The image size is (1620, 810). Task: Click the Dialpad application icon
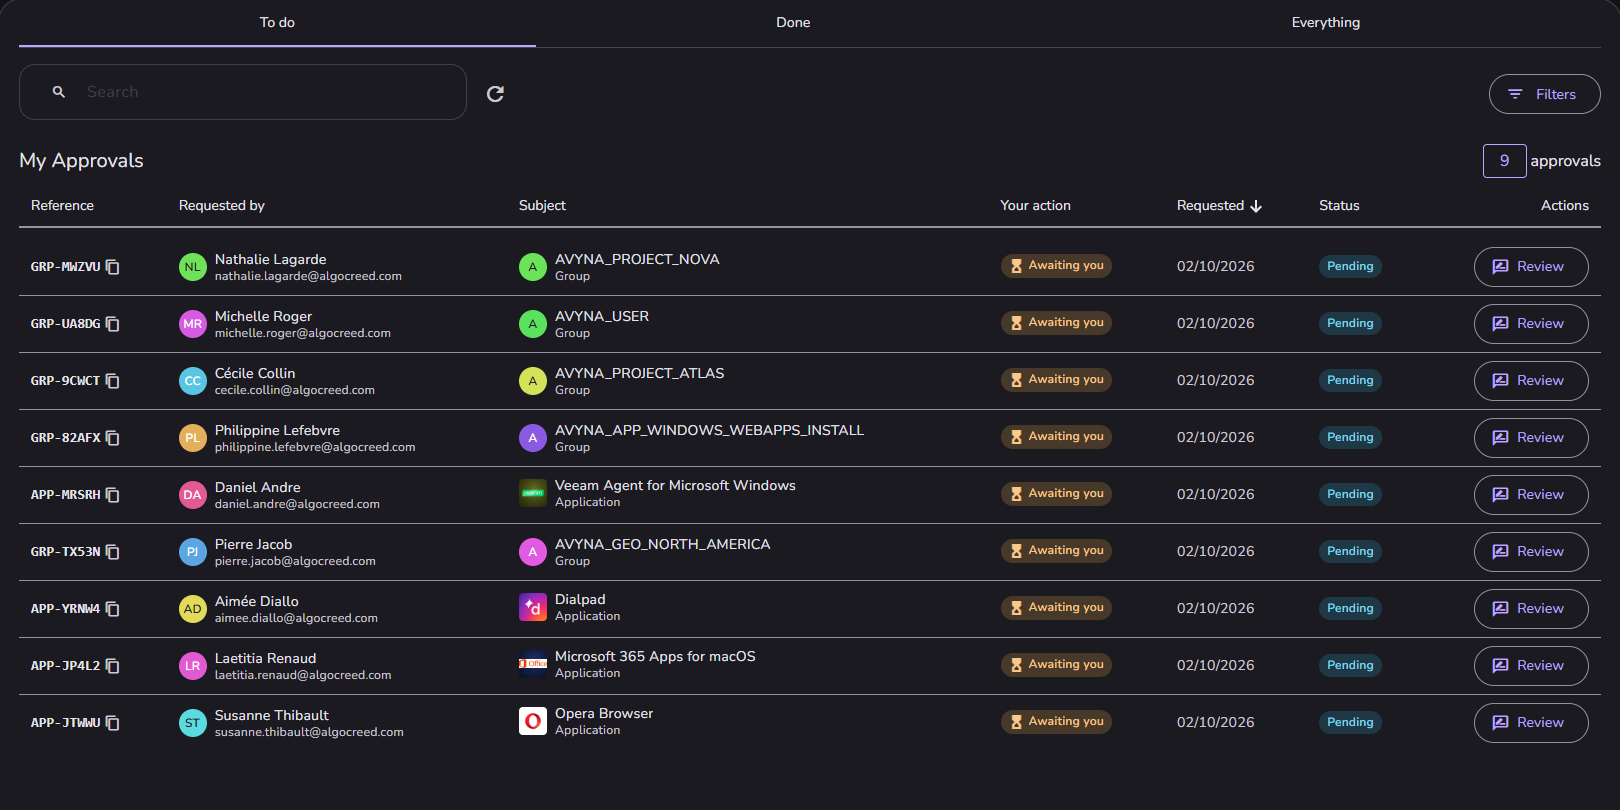click(x=533, y=607)
